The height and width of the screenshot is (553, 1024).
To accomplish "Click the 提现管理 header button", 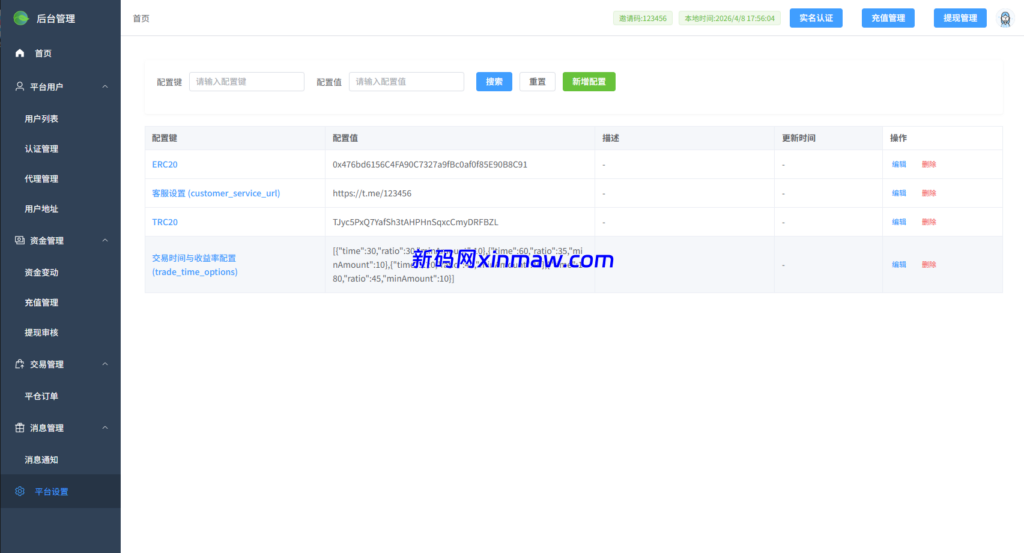I will tap(960, 18).
